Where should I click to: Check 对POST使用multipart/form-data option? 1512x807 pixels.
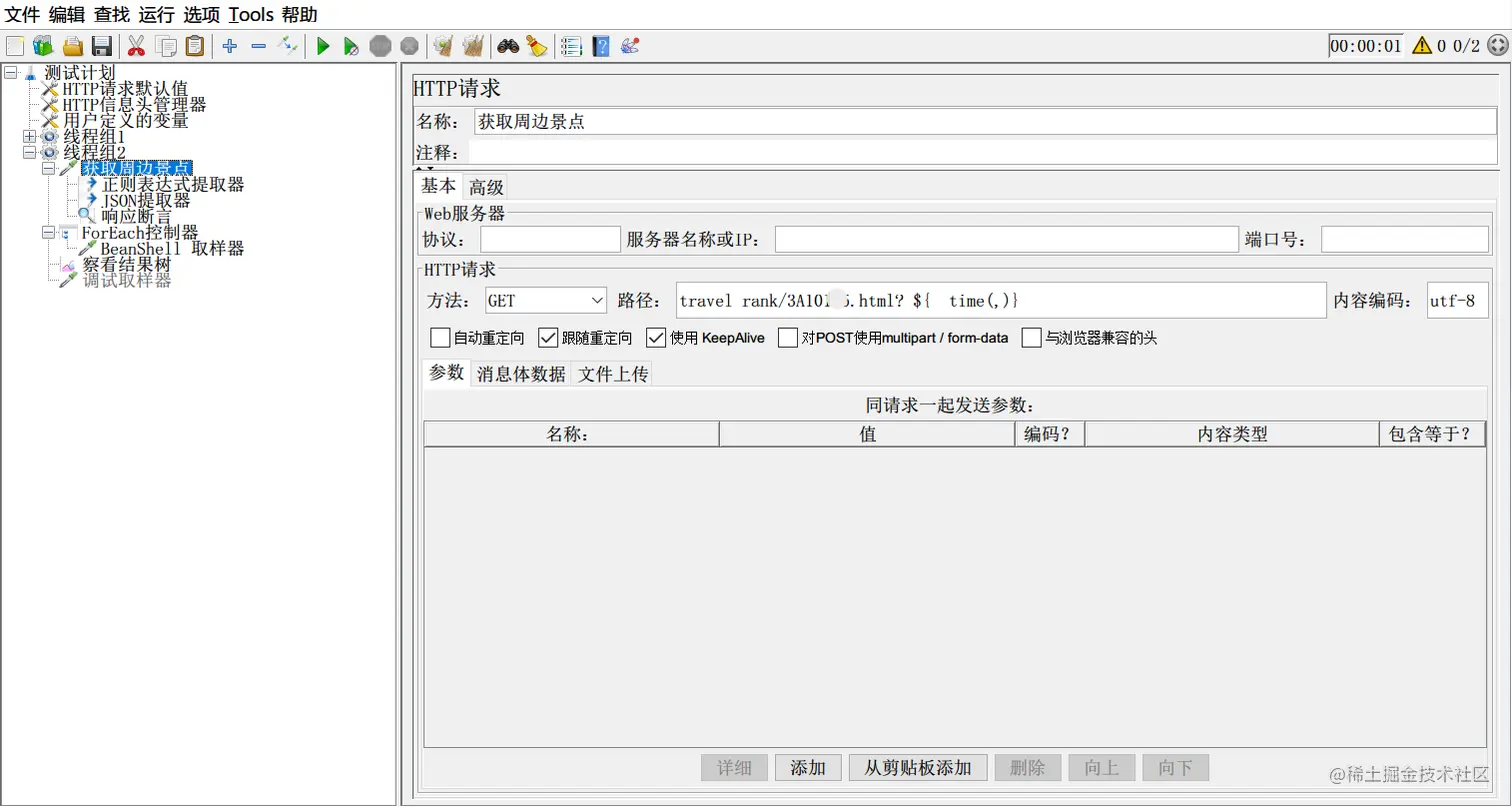pyautogui.click(x=786, y=337)
